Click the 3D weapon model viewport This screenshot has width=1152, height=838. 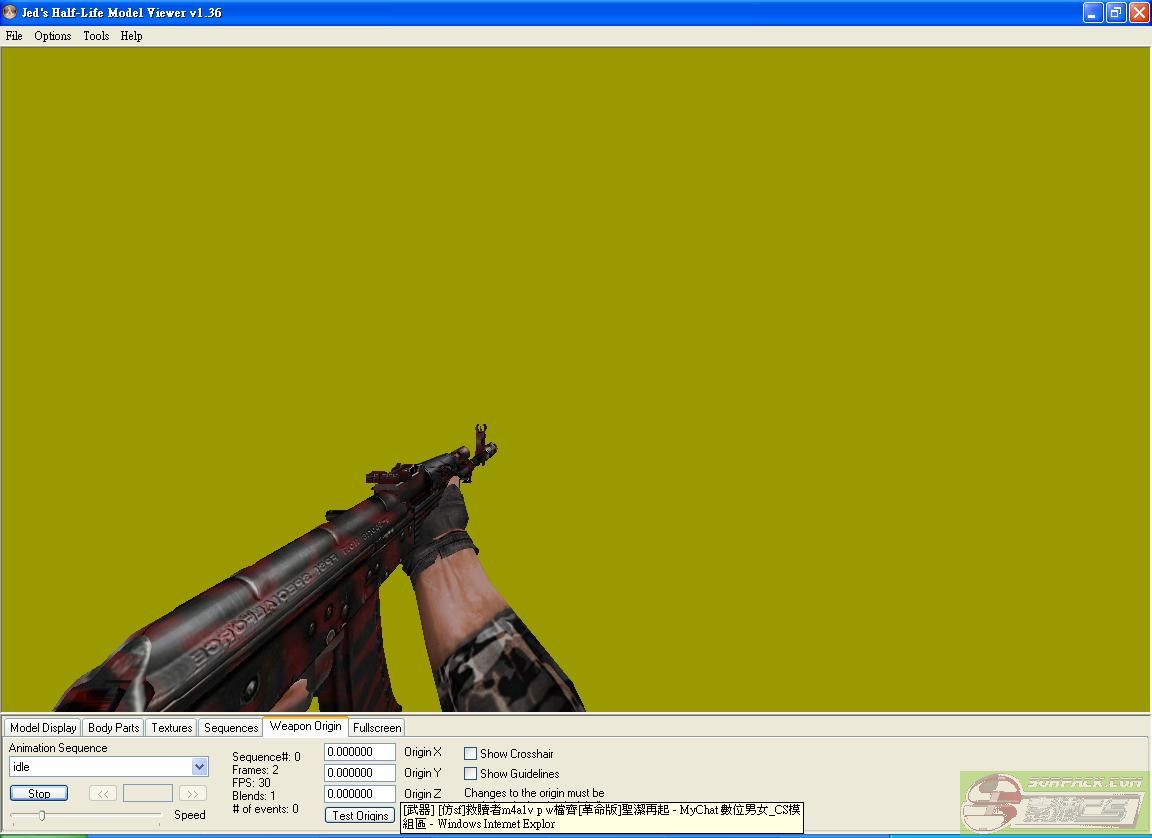[575, 379]
